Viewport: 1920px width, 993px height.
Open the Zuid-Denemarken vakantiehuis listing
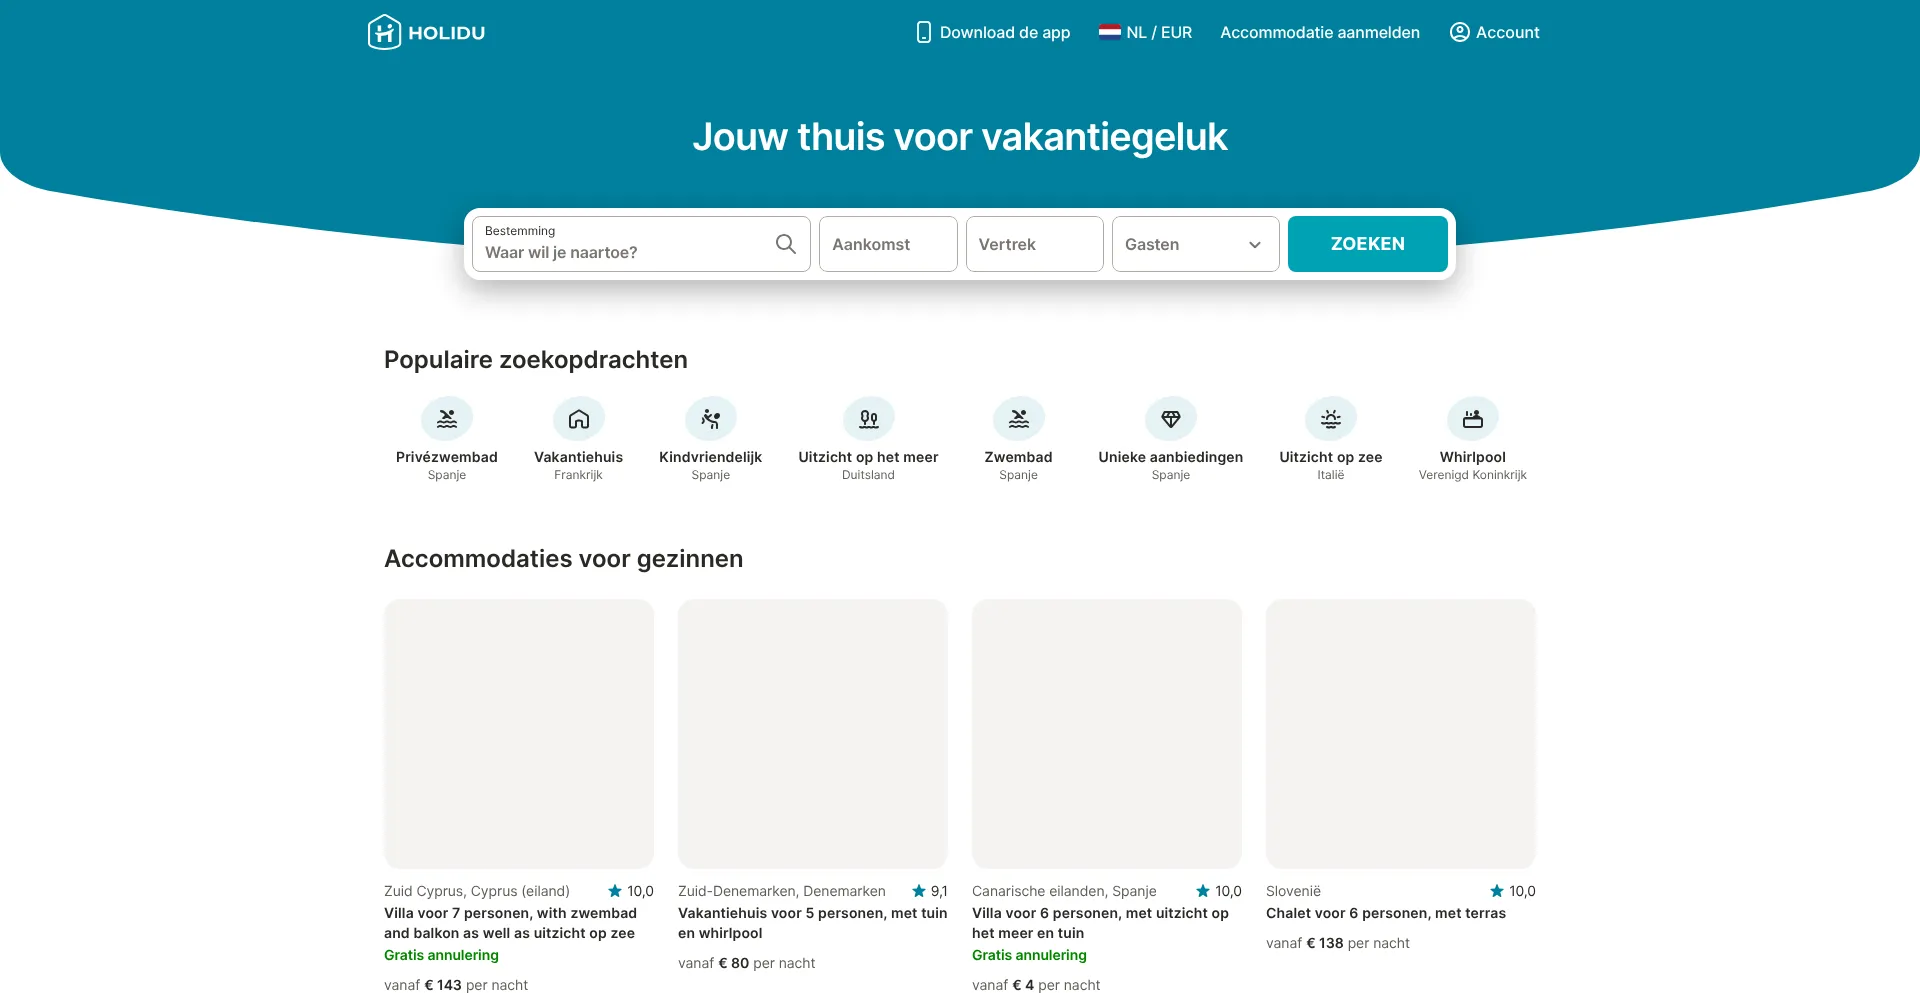click(x=812, y=734)
